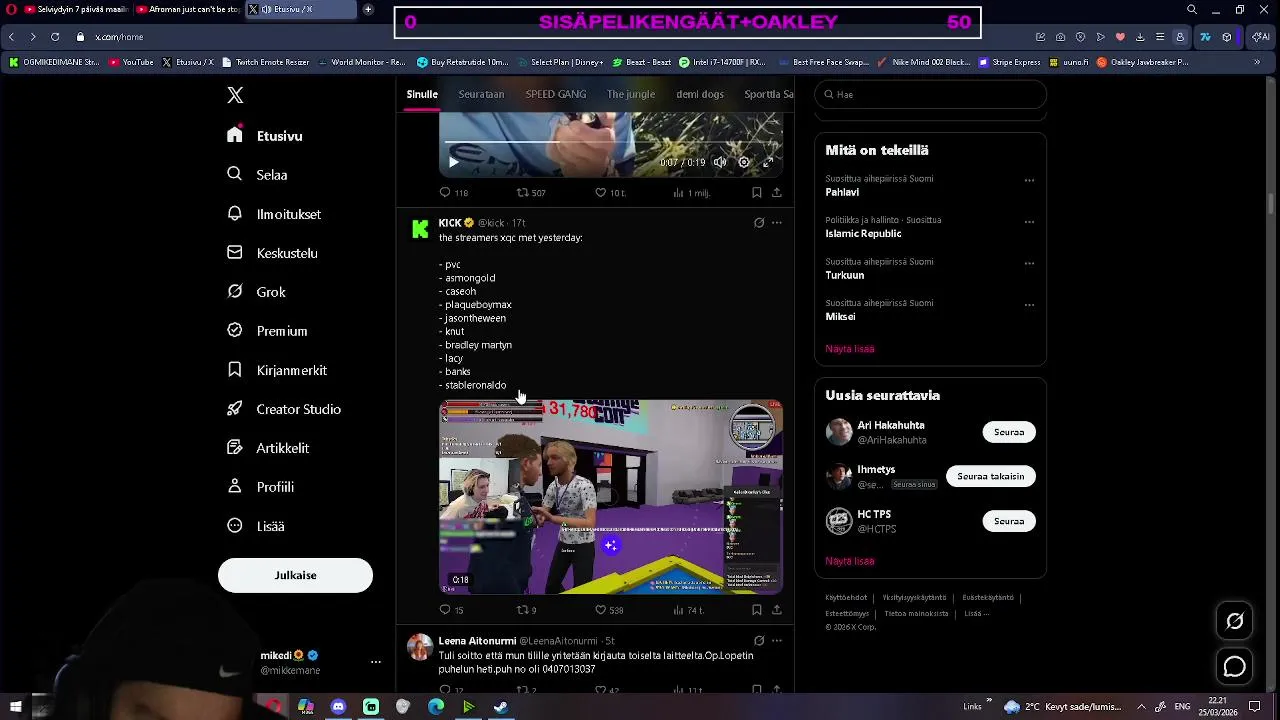
Task: Switch to The jungle tab
Action: click(x=631, y=94)
